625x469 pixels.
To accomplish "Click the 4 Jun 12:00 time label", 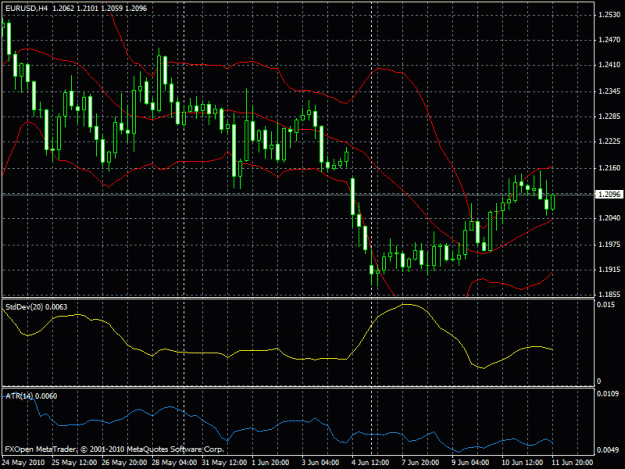I will [x=370, y=463].
